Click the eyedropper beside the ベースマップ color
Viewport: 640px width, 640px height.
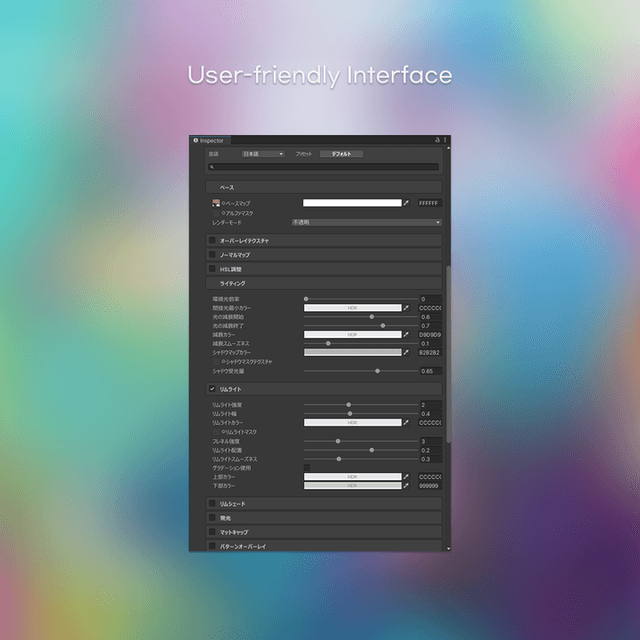407,203
